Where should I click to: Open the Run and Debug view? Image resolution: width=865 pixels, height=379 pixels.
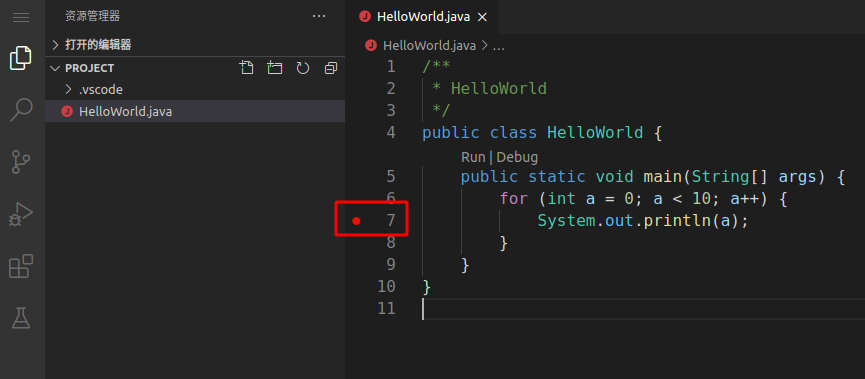pos(21,214)
